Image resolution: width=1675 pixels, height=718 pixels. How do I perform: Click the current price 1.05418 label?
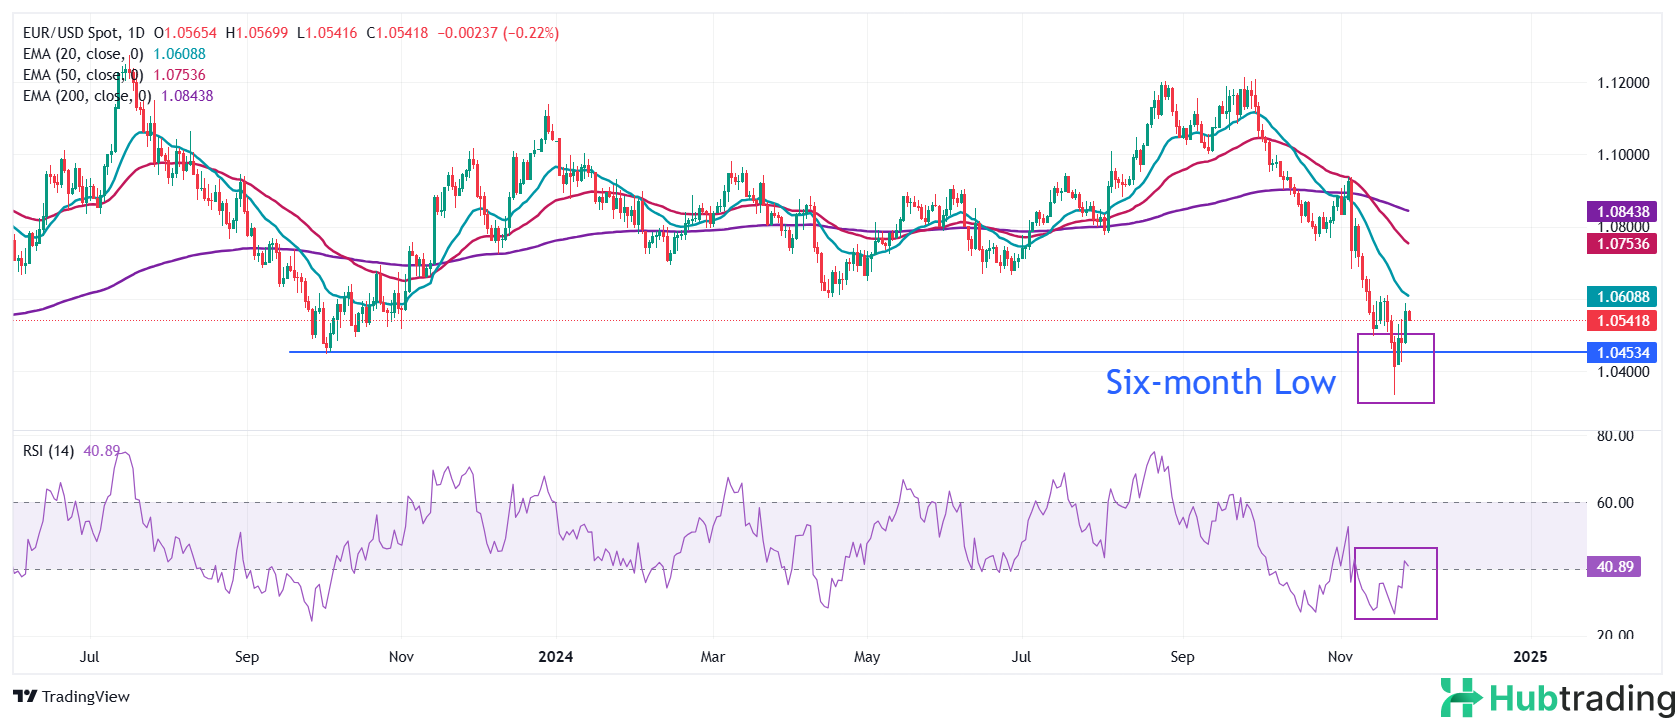[1622, 321]
